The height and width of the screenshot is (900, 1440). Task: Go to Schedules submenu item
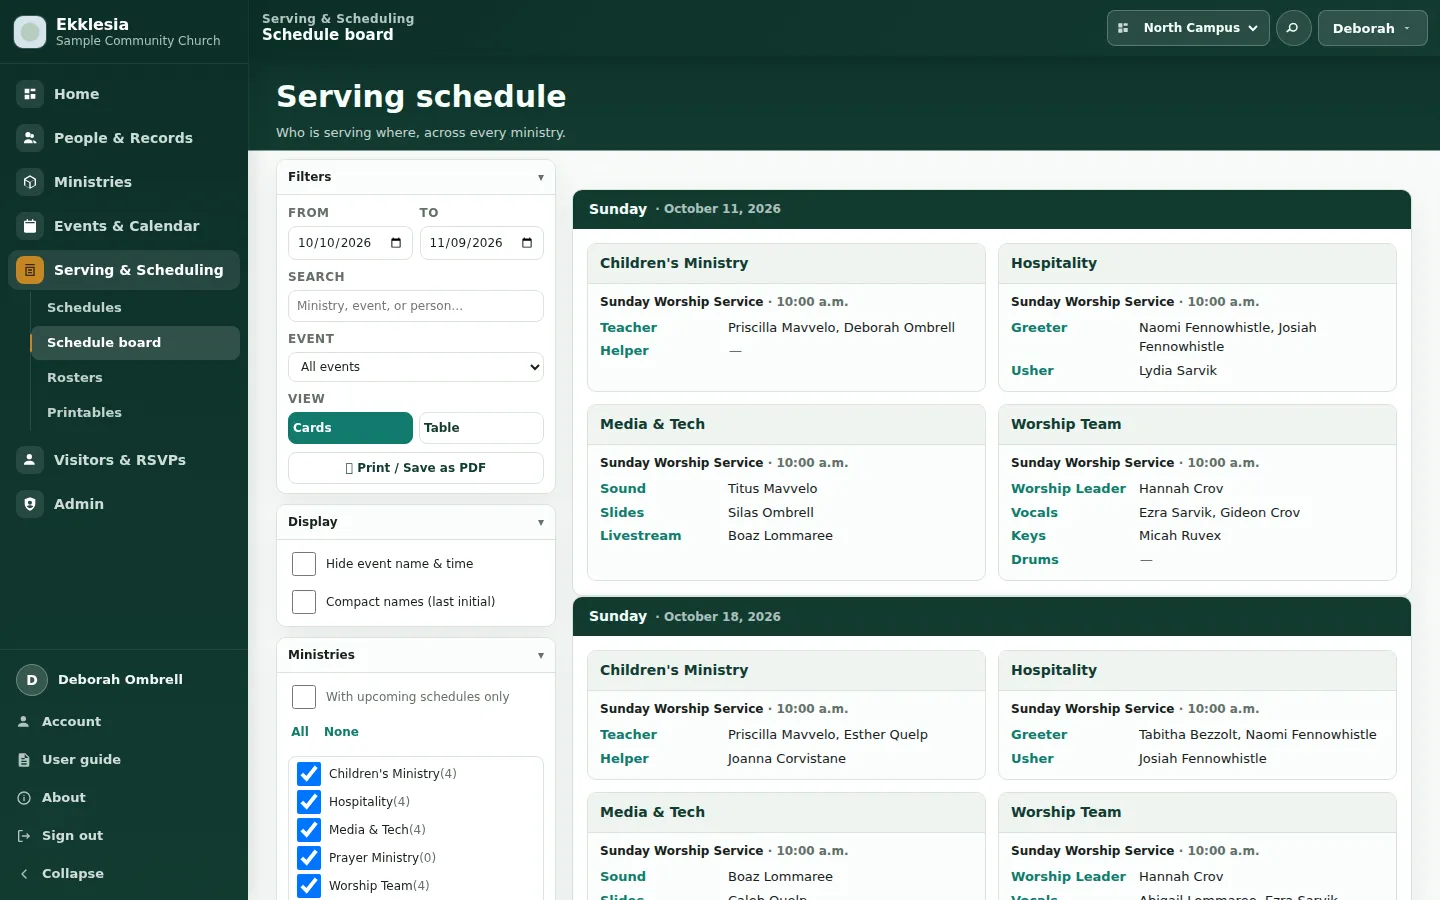point(135,308)
